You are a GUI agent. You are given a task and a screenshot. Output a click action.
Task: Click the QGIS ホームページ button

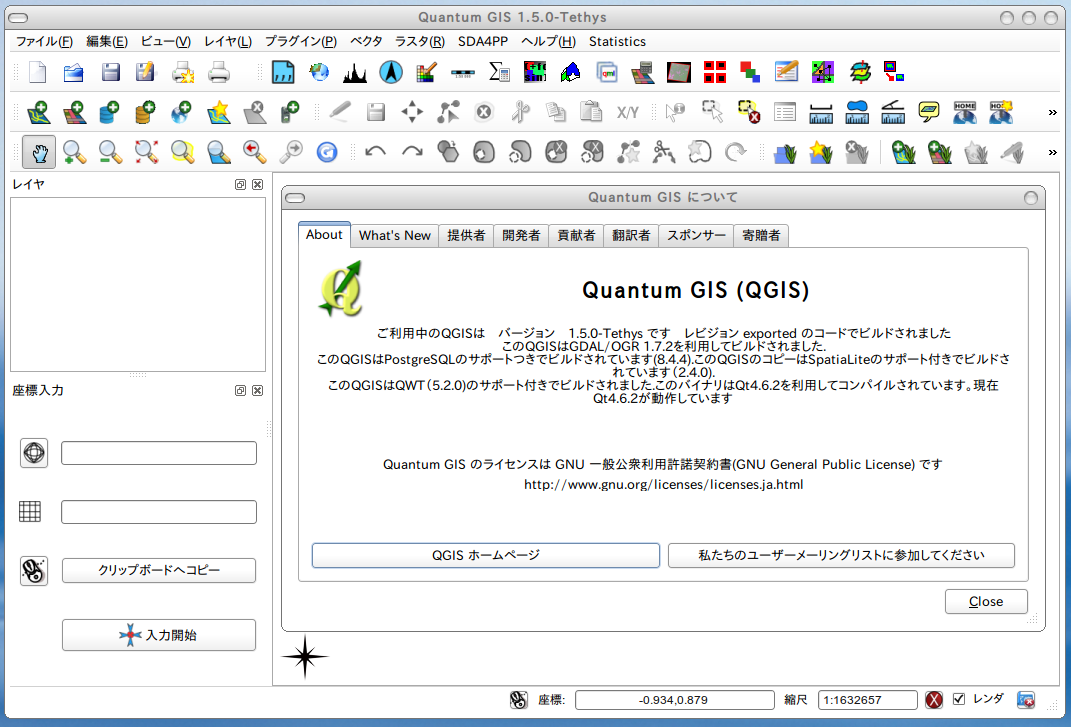tap(486, 555)
